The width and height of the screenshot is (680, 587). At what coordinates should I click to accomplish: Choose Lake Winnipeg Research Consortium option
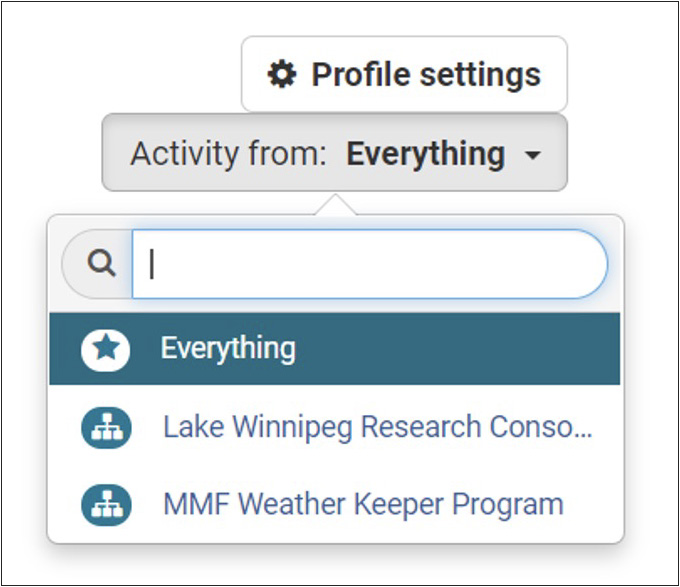click(377, 428)
